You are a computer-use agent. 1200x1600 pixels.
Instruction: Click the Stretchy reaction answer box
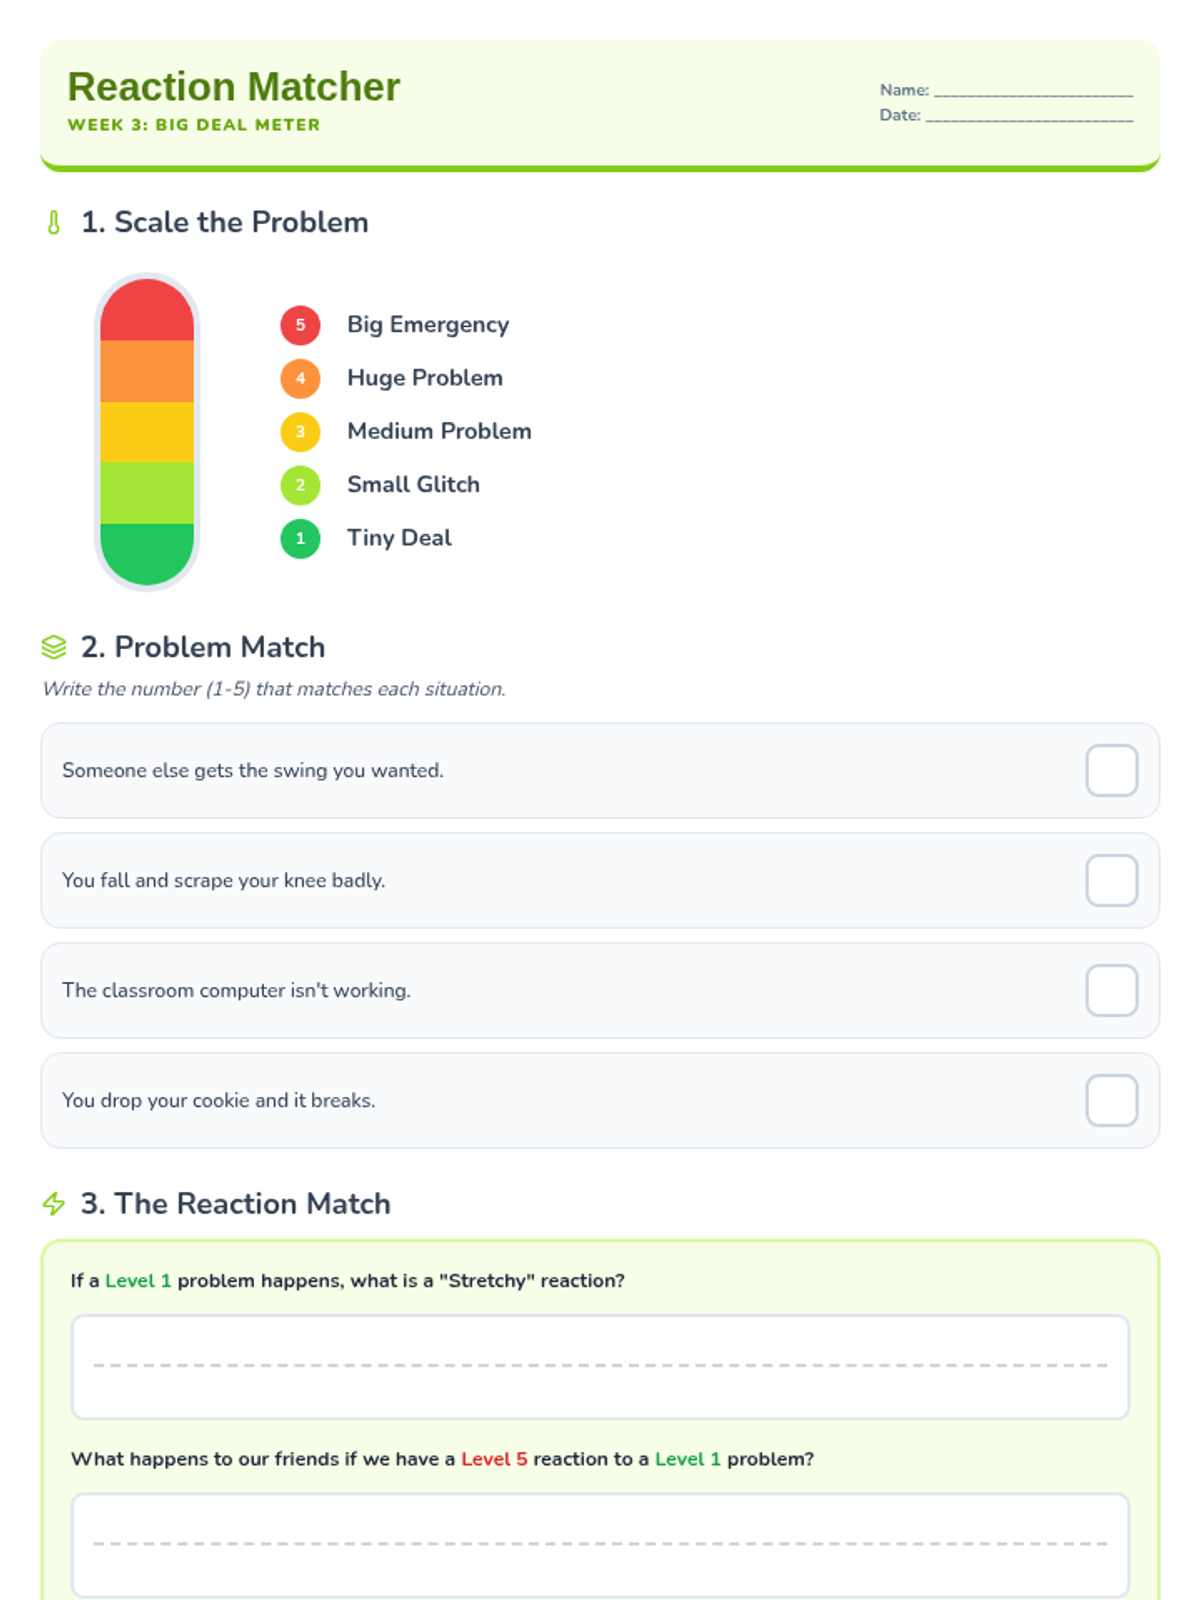600,1367
